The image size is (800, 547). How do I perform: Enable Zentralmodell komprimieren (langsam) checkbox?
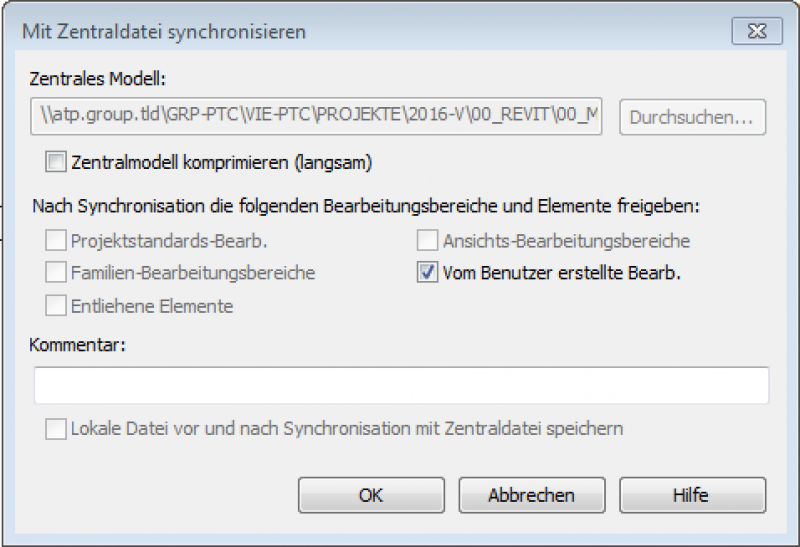point(55,161)
